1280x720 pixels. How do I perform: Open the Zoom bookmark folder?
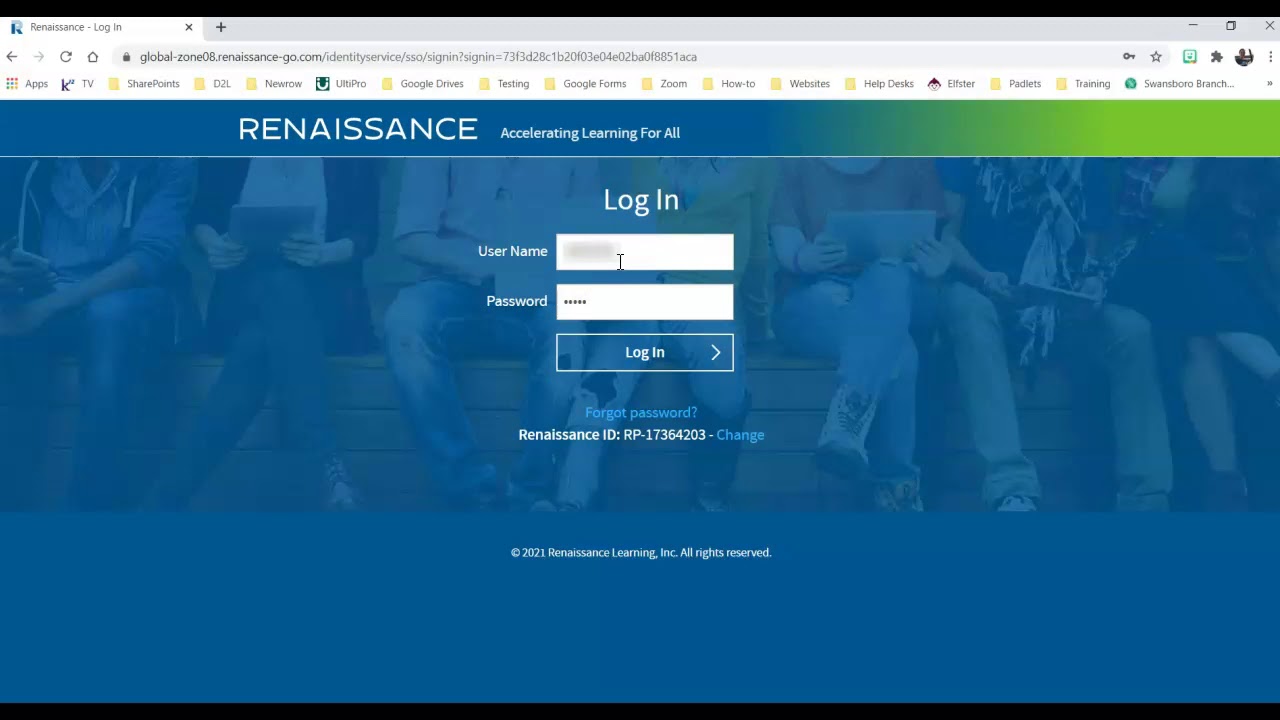pos(664,84)
